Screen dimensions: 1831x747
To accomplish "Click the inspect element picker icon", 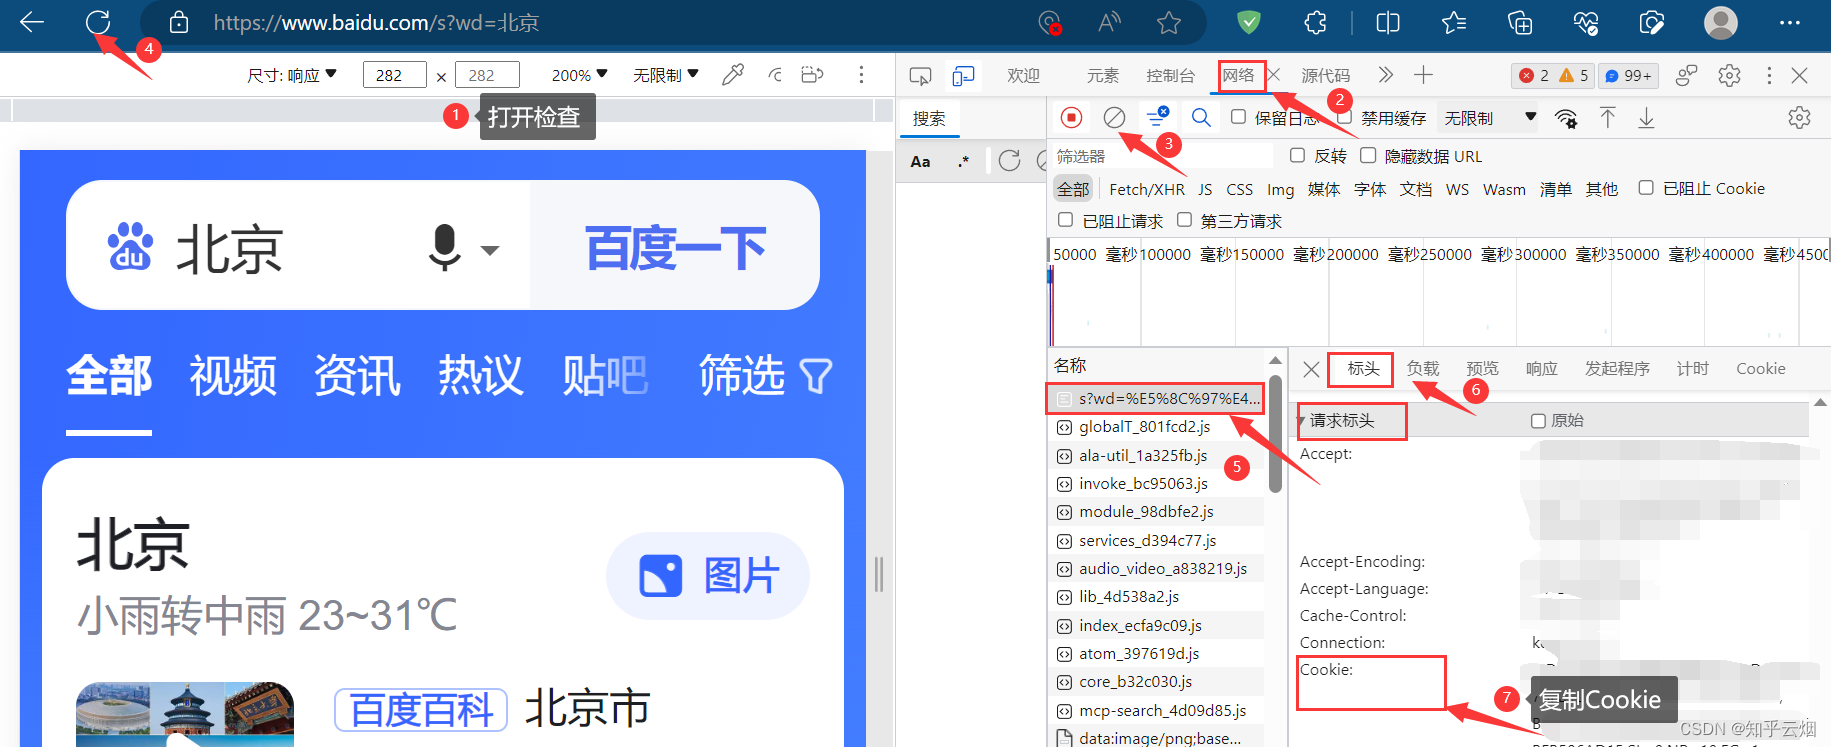I will click(920, 76).
